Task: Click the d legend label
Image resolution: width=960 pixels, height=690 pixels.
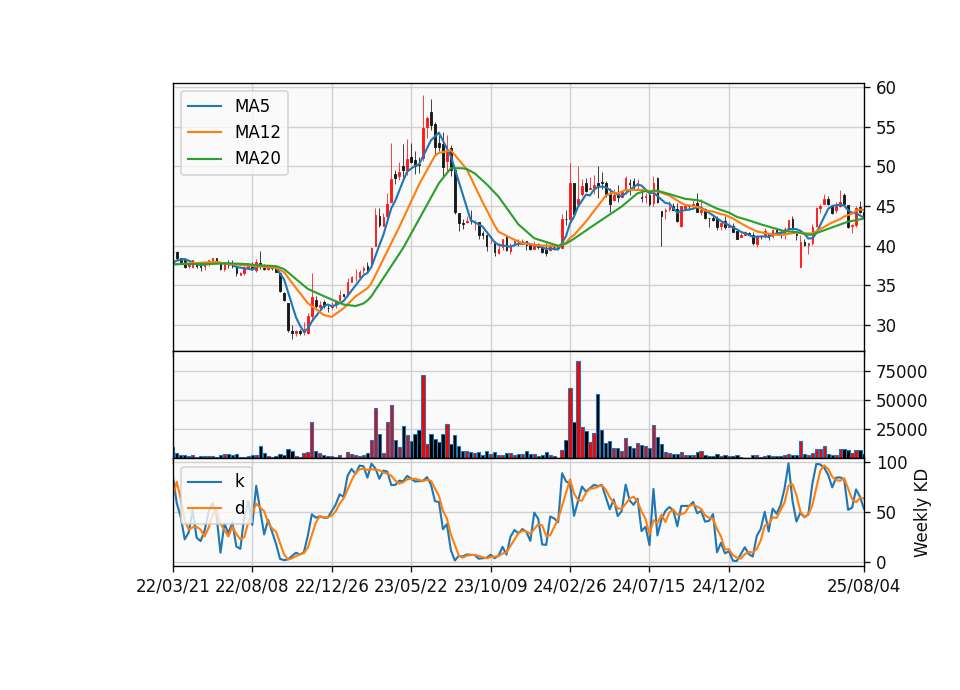Action: pyautogui.click(x=239, y=508)
